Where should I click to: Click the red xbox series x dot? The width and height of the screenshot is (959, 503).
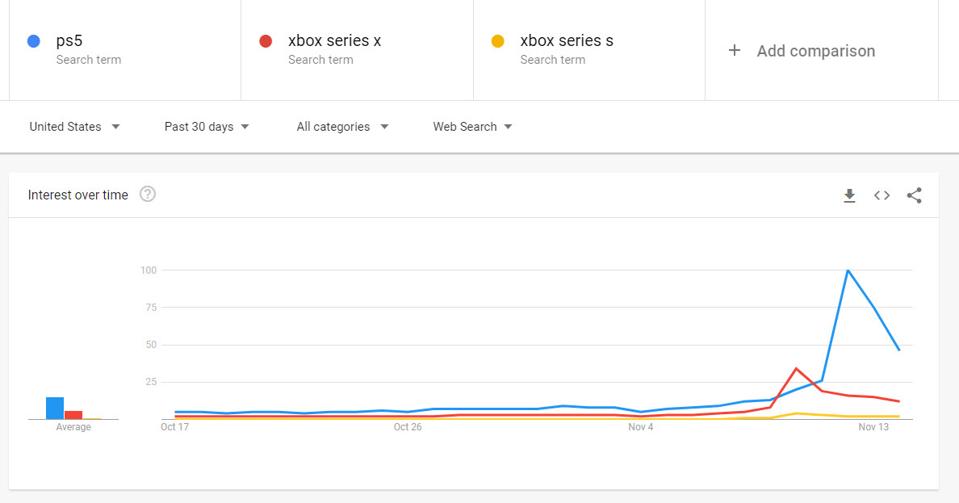[x=266, y=41]
